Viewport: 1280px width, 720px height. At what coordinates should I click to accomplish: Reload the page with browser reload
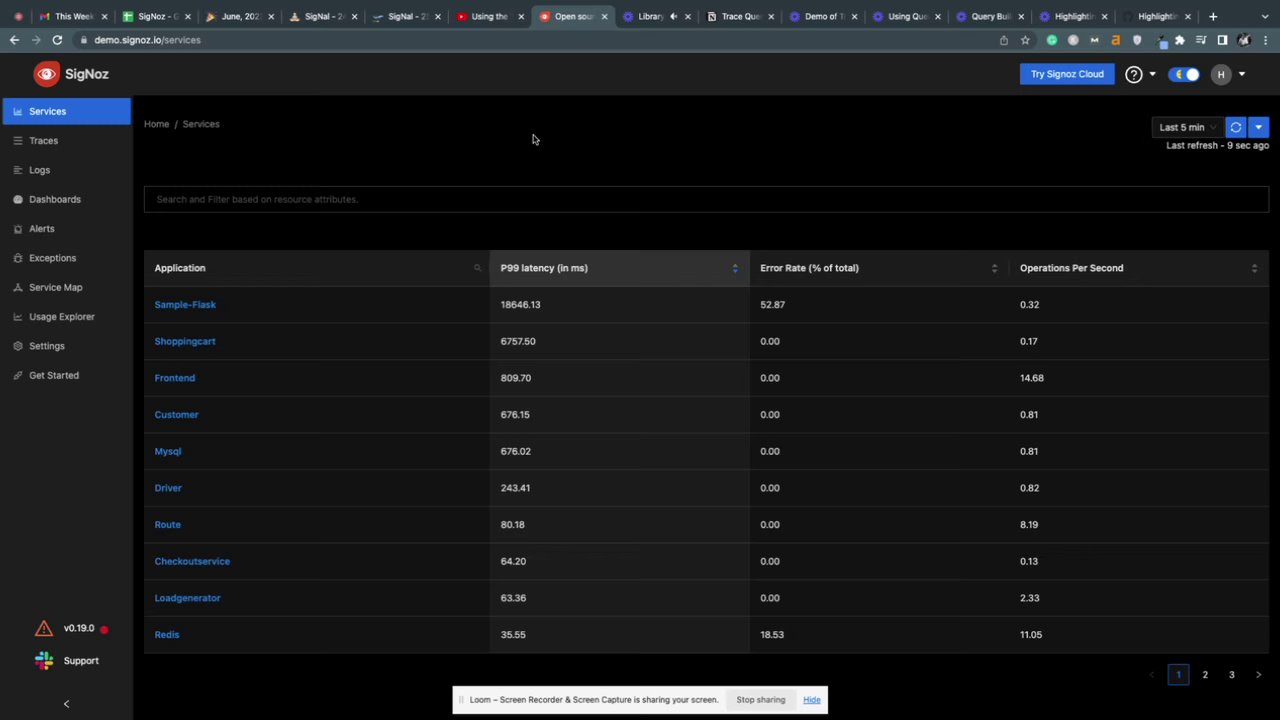coord(57,40)
